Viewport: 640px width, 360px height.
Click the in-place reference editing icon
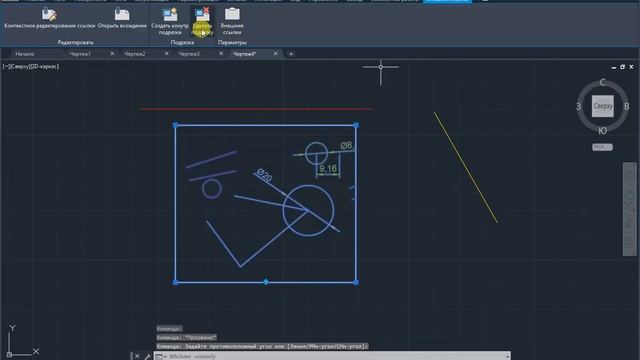click(x=49, y=14)
